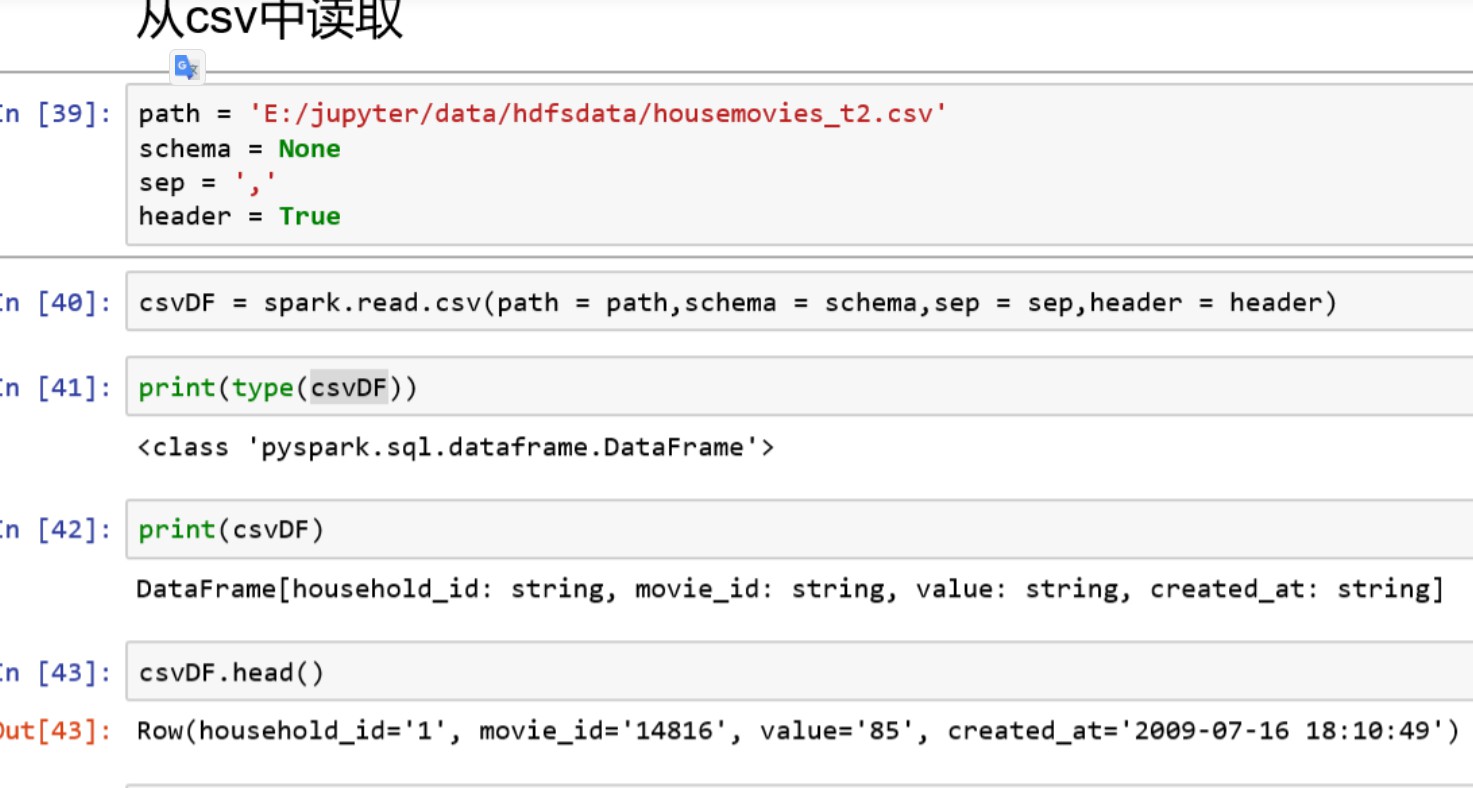Viewport: 1473px width, 788px height.
Task: Select the In [40] cell prompt
Action: 56,303
